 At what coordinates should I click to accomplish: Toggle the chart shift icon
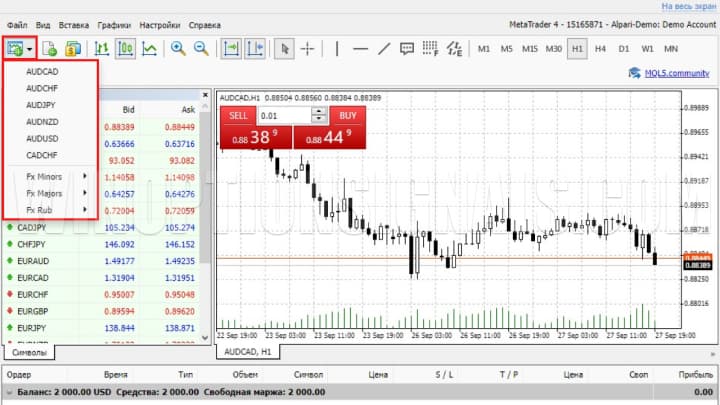(254, 48)
